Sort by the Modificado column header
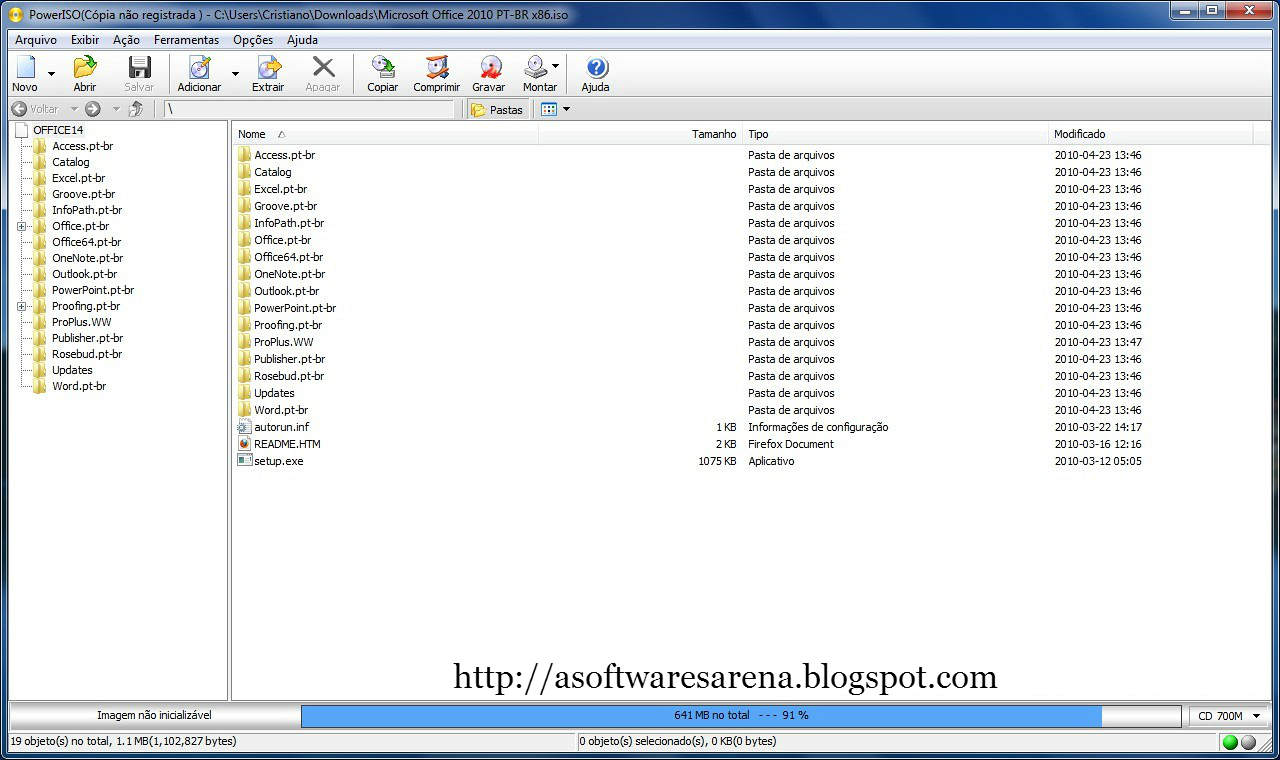 click(1150, 134)
